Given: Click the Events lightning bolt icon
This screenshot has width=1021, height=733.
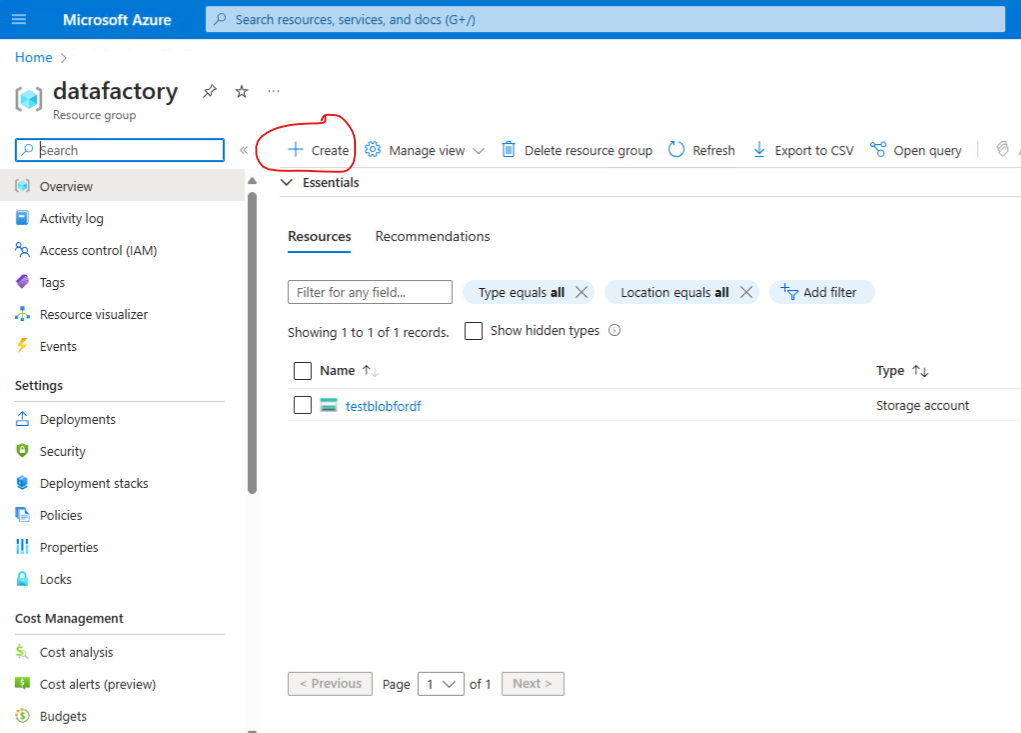Looking at the screenshot, I should [22, 346].
